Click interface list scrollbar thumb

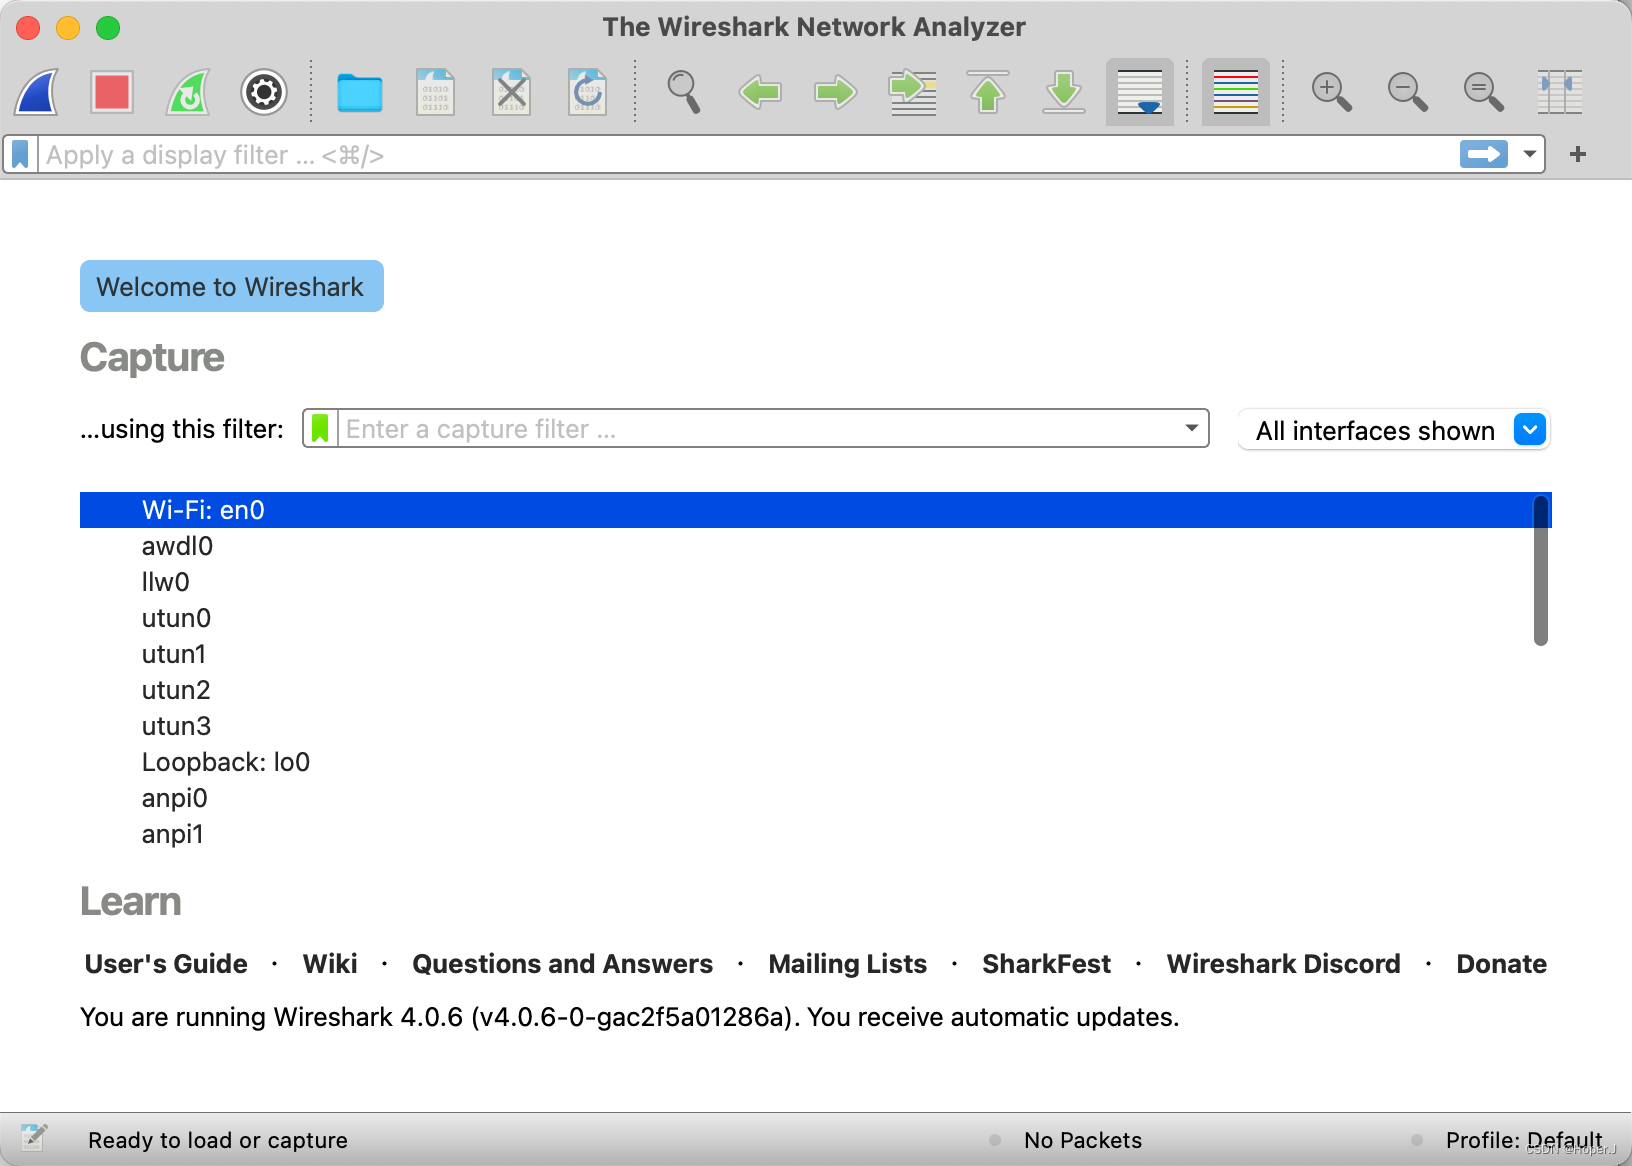pyautogui.click(x=1541, y=571)
